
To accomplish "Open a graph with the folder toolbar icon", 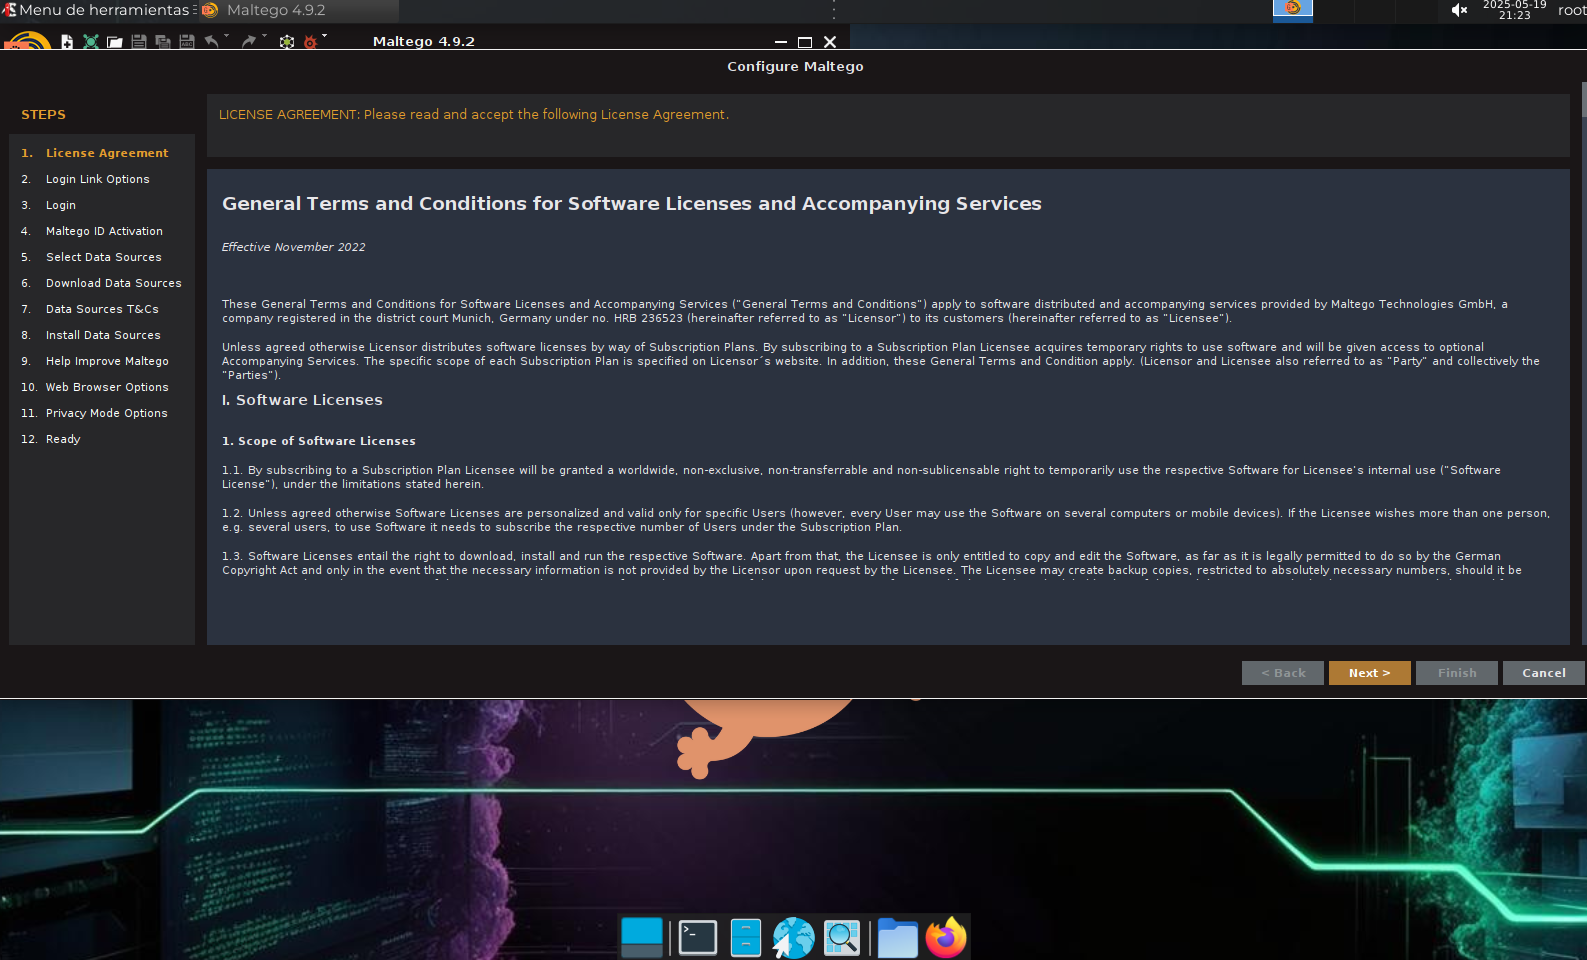I will pos(115,42).
